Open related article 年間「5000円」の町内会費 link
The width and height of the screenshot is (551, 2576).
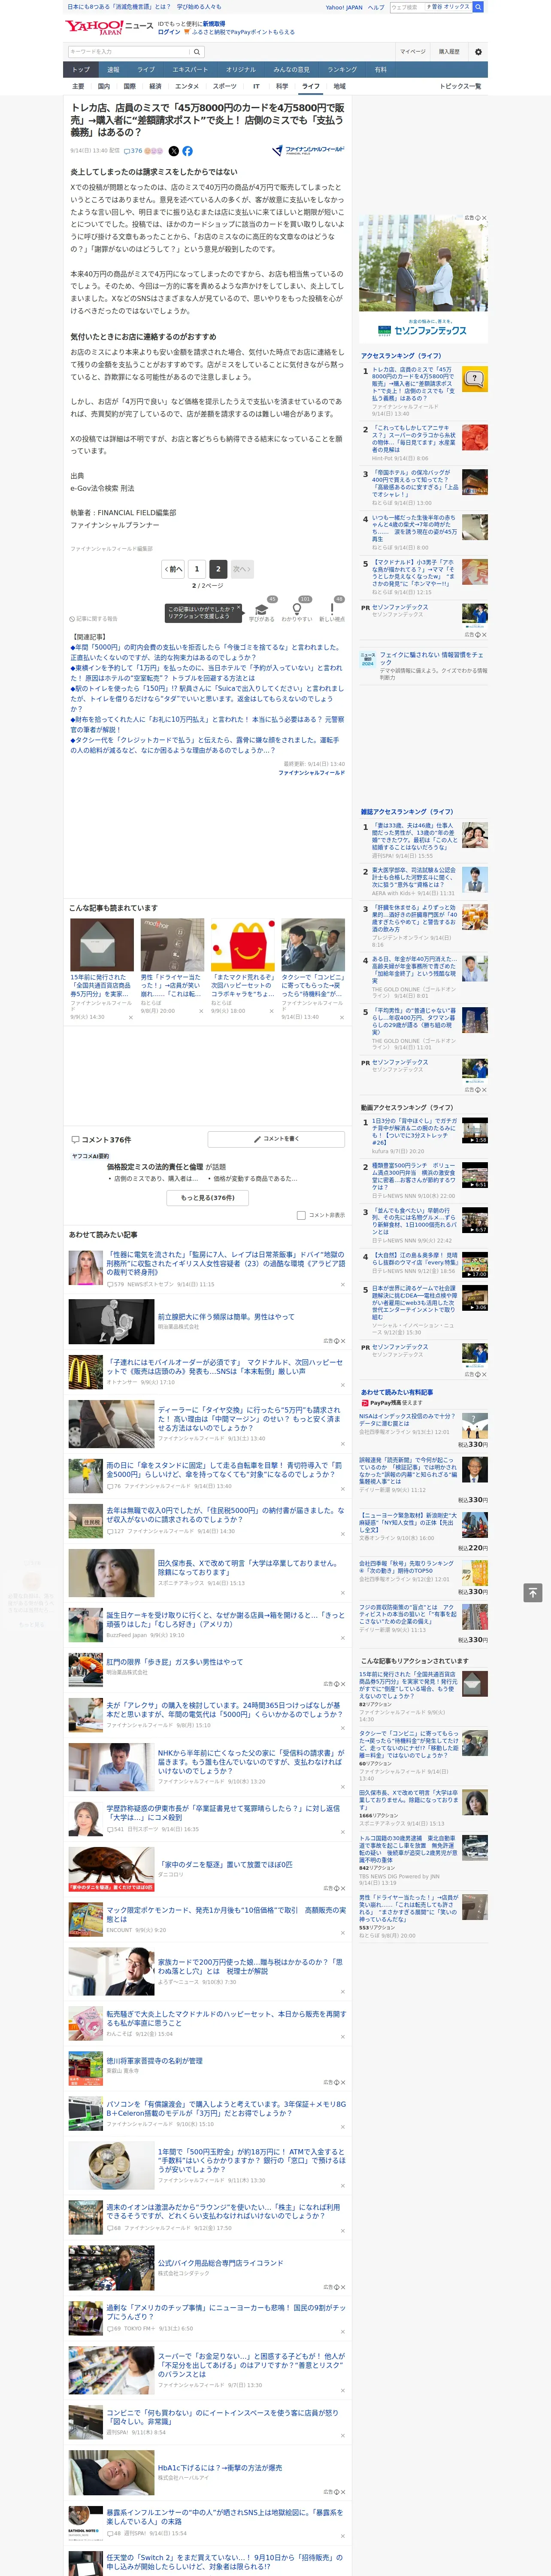click(x=206, y=652)
